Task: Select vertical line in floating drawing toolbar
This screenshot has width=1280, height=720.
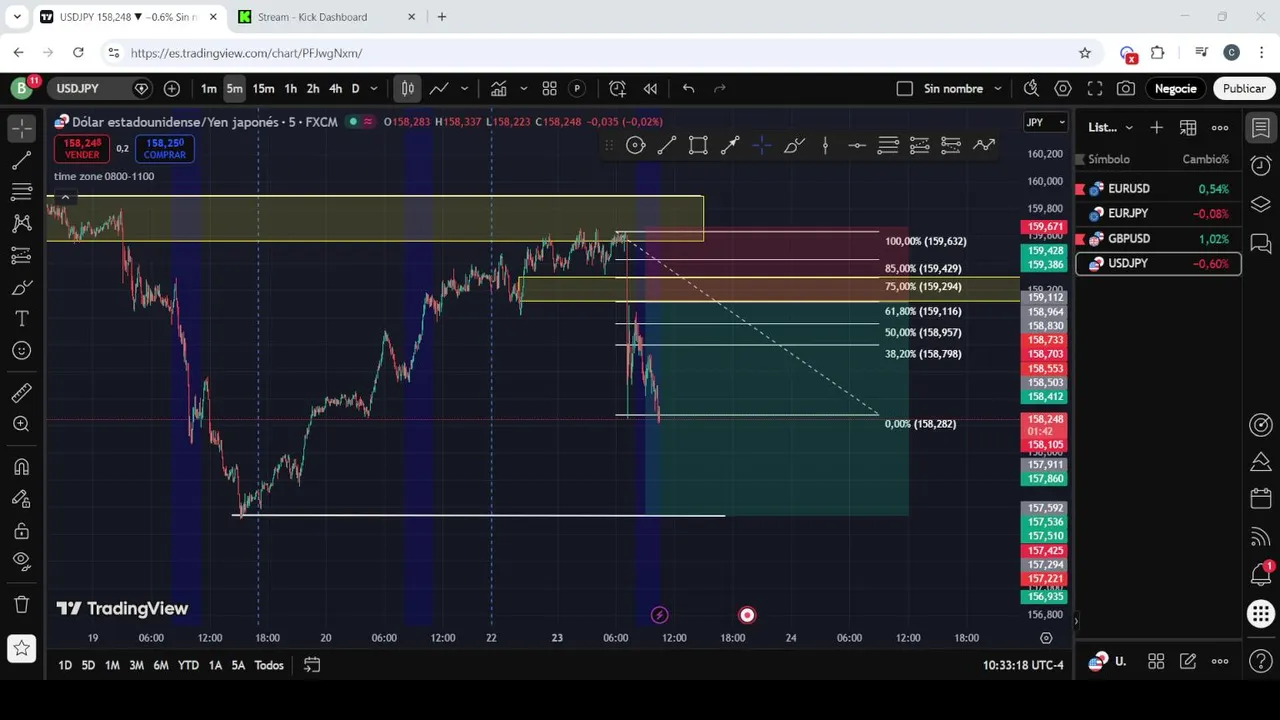Action: pyautogui.click(x=825, y=146)
